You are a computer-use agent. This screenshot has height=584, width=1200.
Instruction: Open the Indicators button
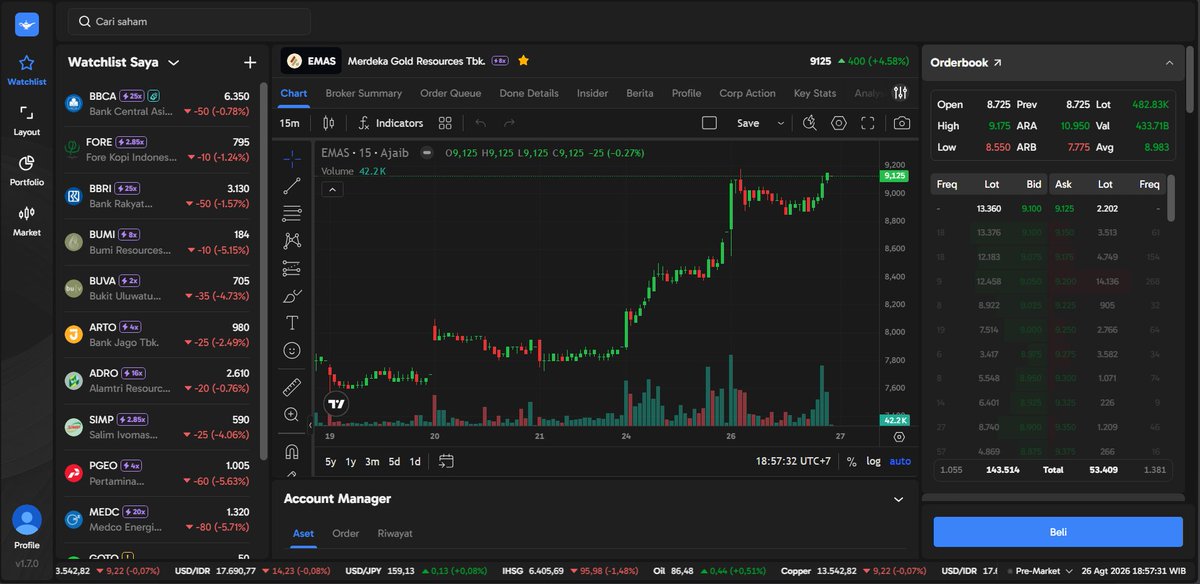click(390, 123)
